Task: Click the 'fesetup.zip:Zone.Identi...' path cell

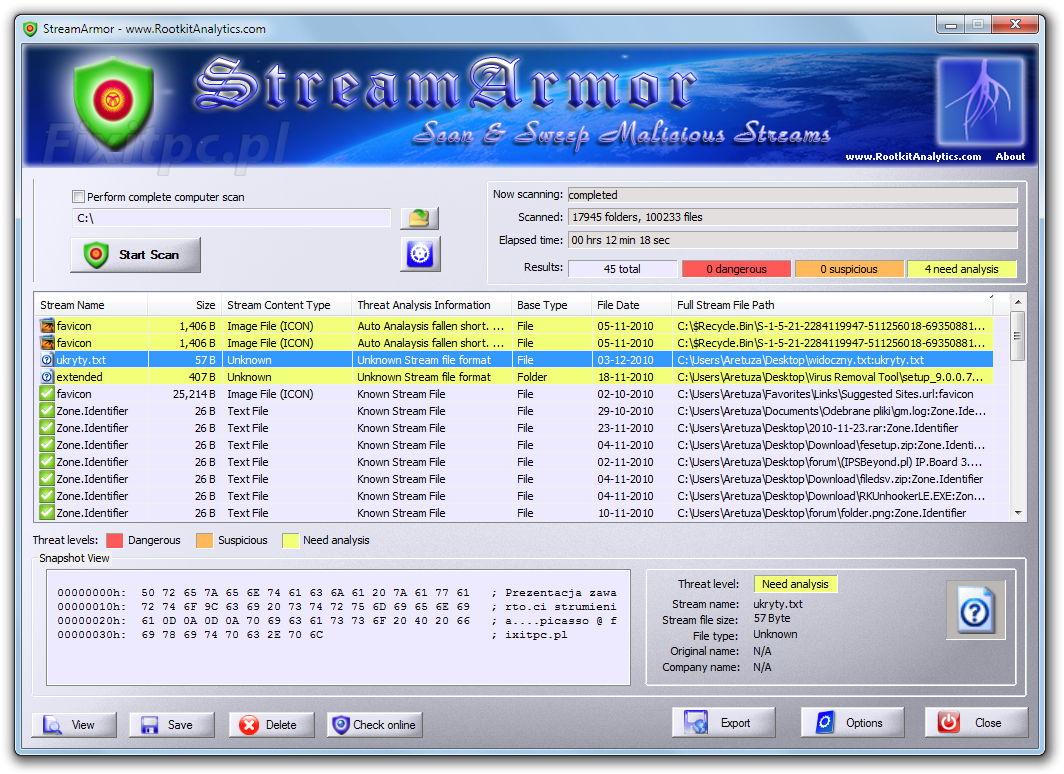Action: point(831,445)
